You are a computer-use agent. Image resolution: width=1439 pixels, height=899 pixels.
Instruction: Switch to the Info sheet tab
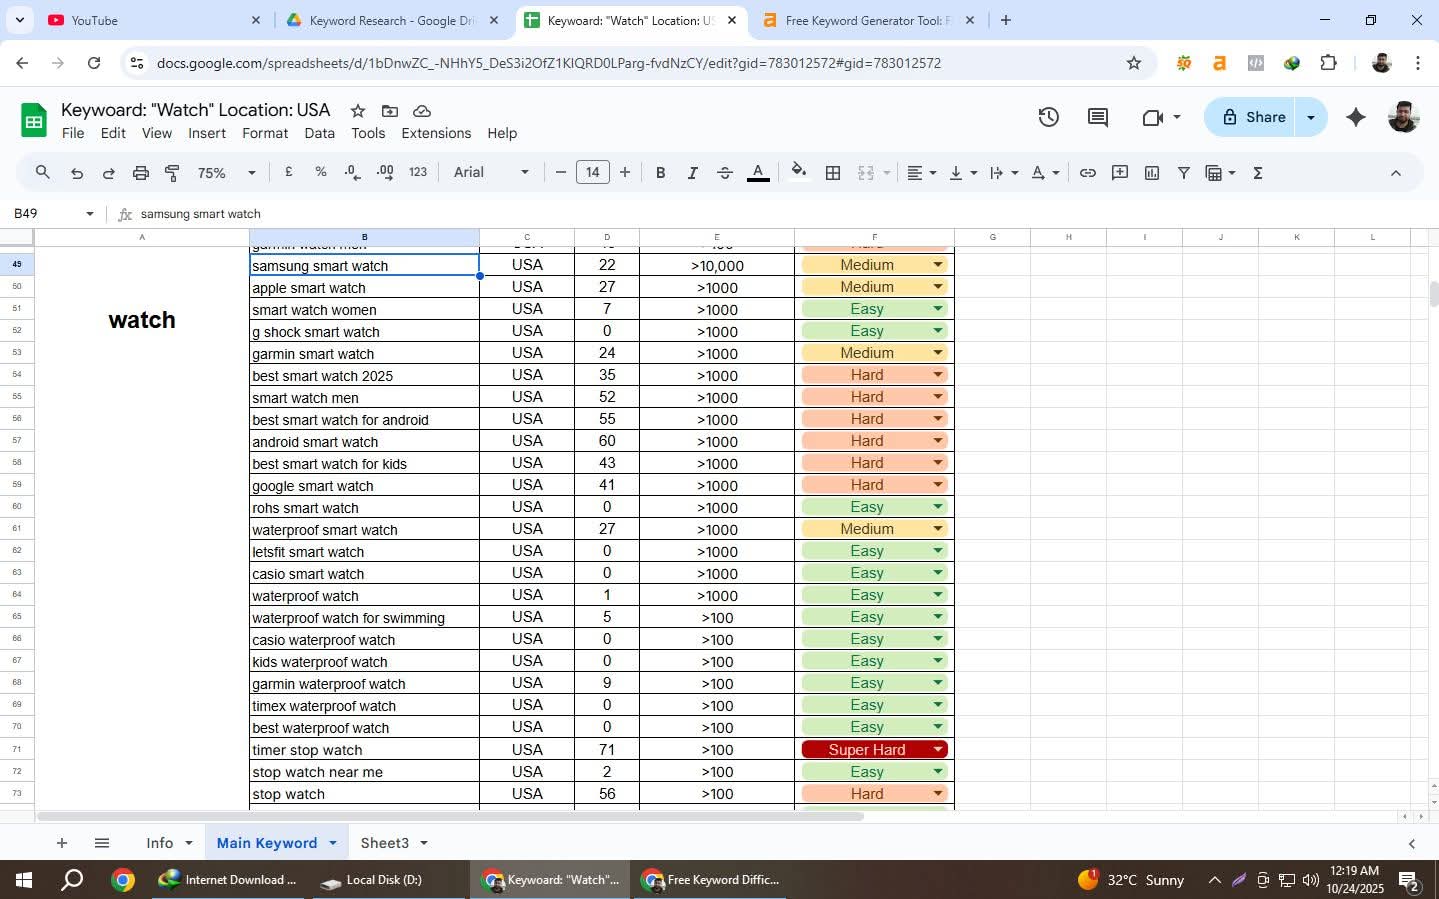(158, 843)
